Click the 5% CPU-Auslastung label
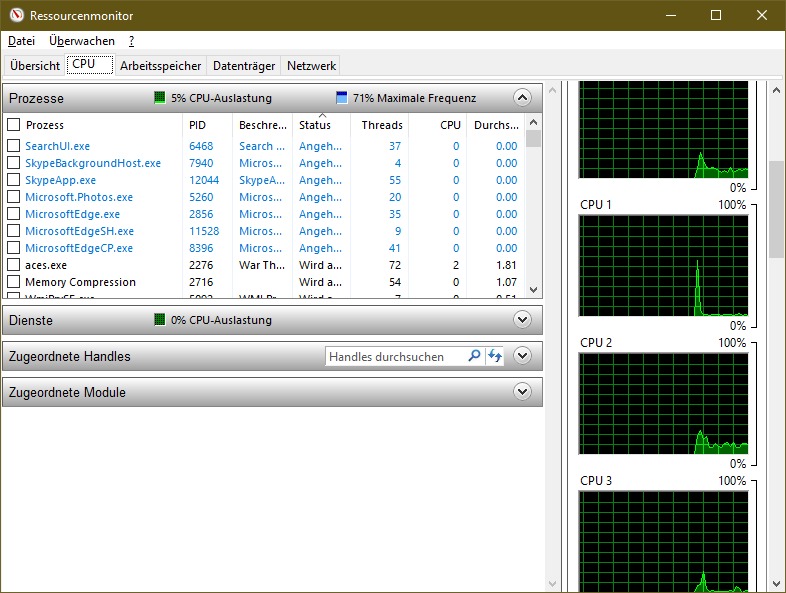 coord(222,98)
